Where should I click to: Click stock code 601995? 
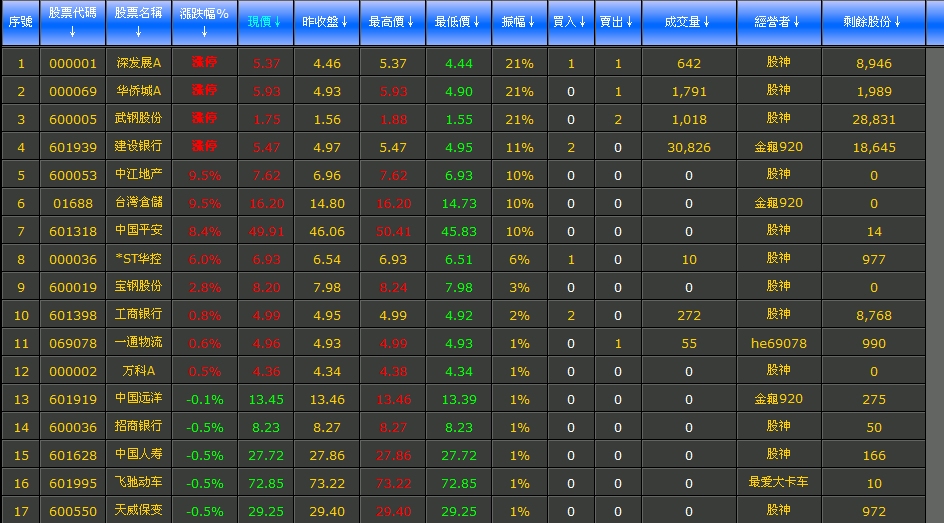point(73,483)
